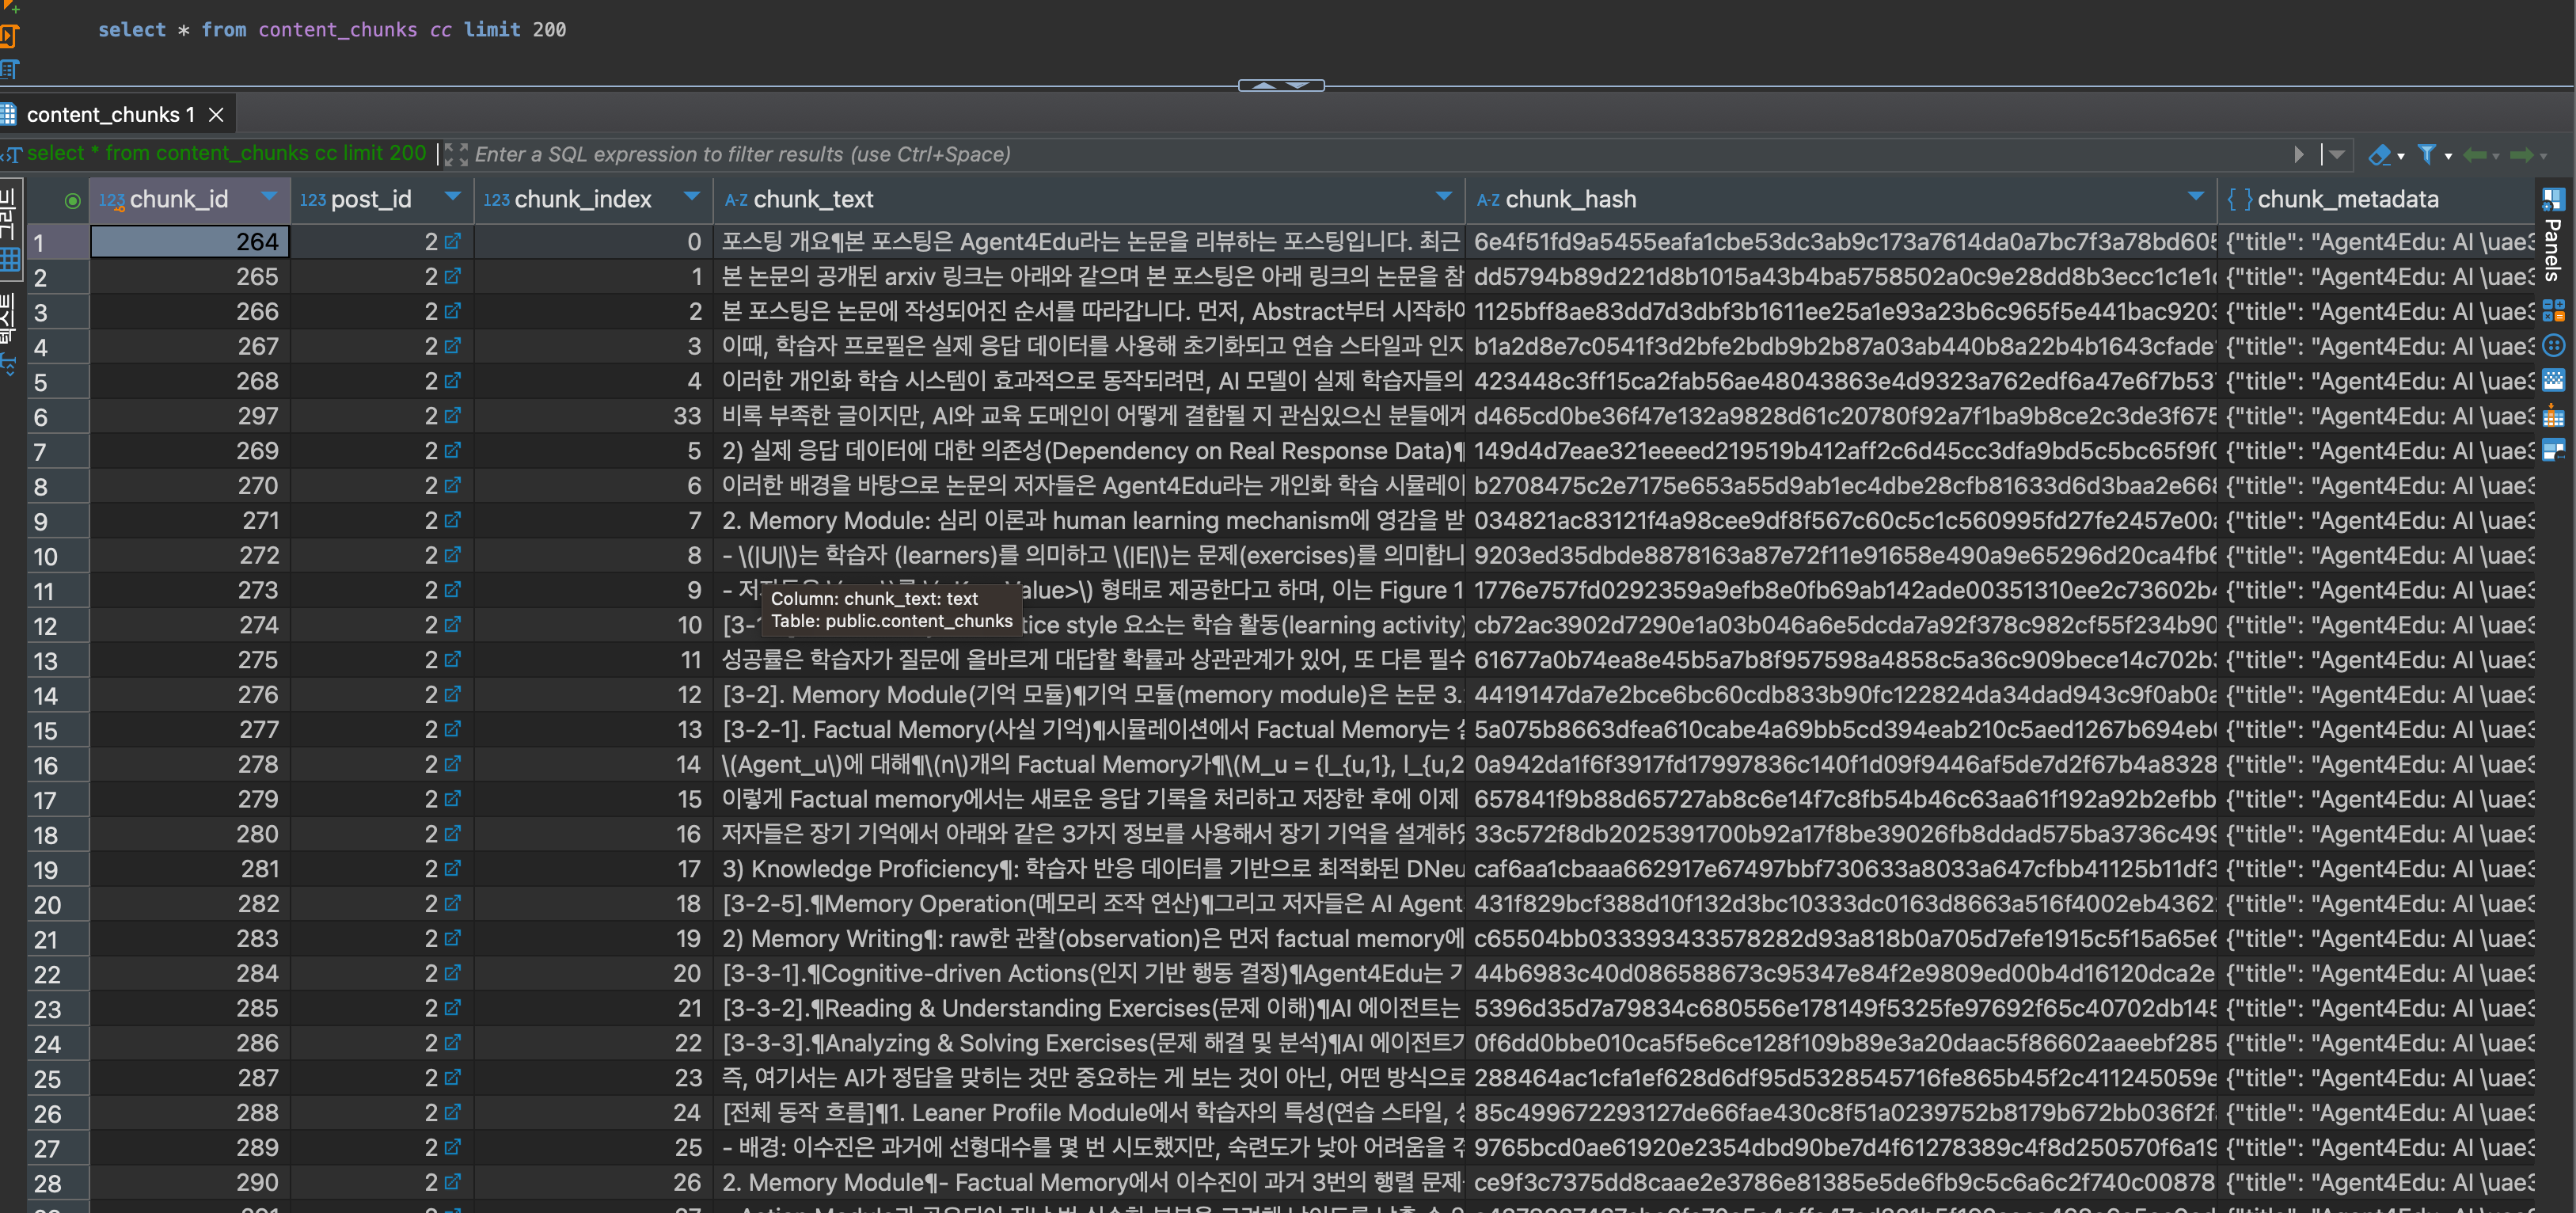The height and width of the screenshot is (1213, 2576).
Task: Click the expand filter panel arrows icon
Action: click(x=456, y=154)
